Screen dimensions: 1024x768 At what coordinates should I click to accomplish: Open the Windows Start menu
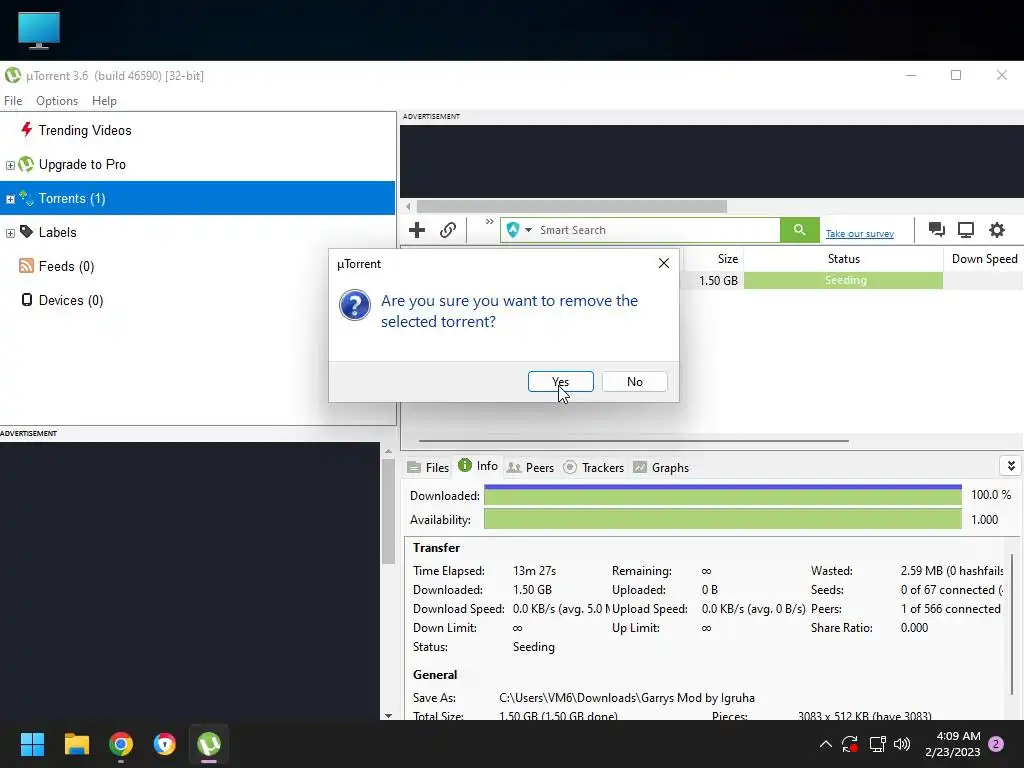[x=32, y=744]
